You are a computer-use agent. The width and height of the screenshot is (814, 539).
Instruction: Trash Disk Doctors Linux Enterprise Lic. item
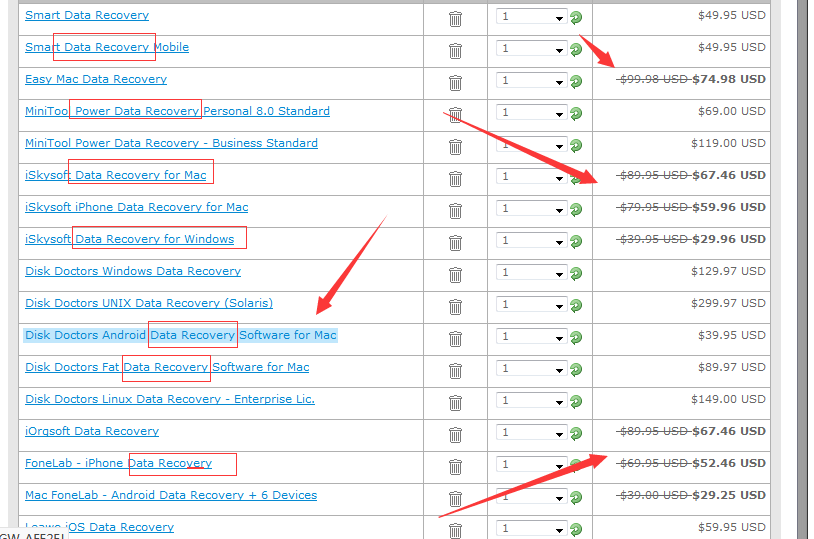[455, 403]
